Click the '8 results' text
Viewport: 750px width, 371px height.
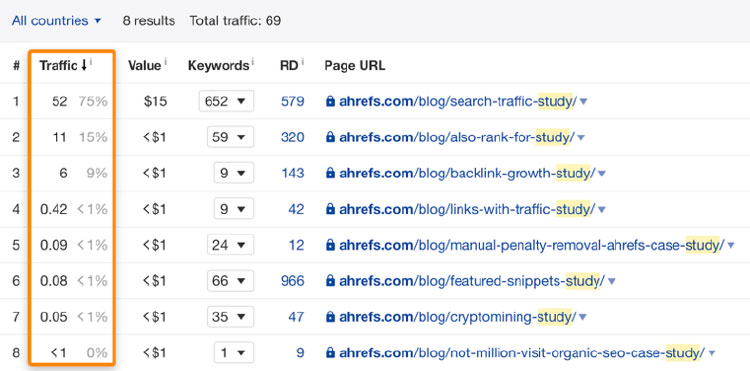[x=149, y=21]
